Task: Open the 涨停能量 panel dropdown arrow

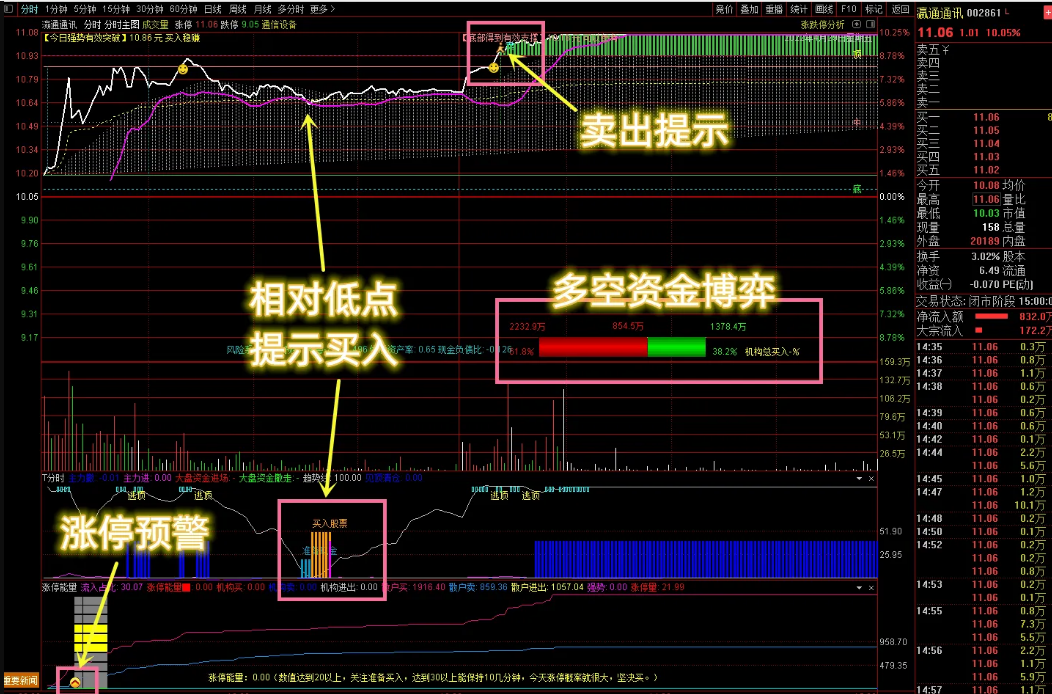Action: click(859, 588)
